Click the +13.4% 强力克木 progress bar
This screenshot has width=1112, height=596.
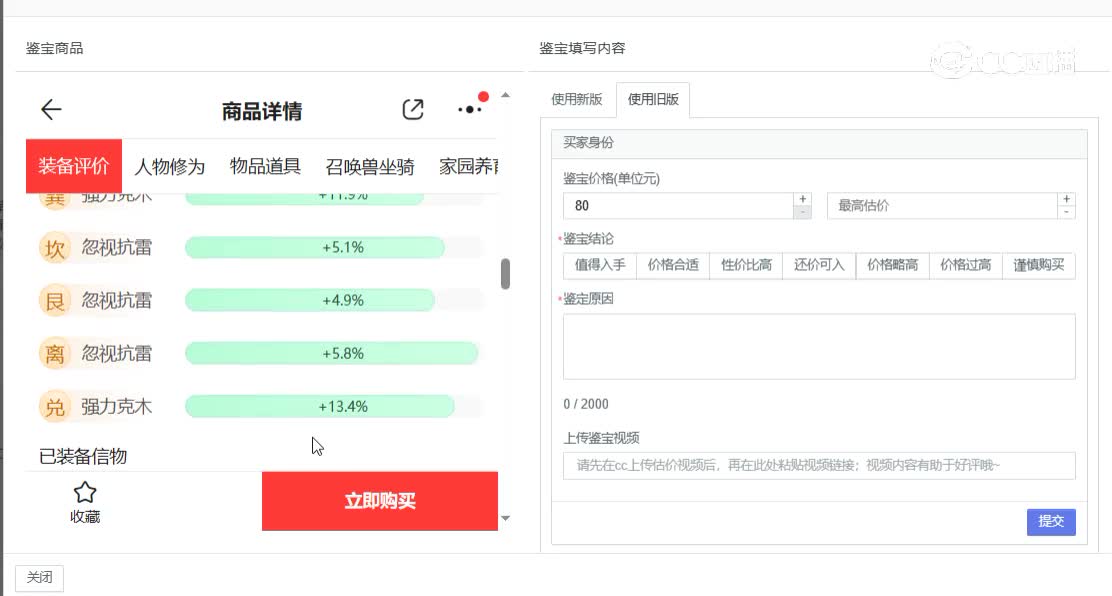(320, 406)
